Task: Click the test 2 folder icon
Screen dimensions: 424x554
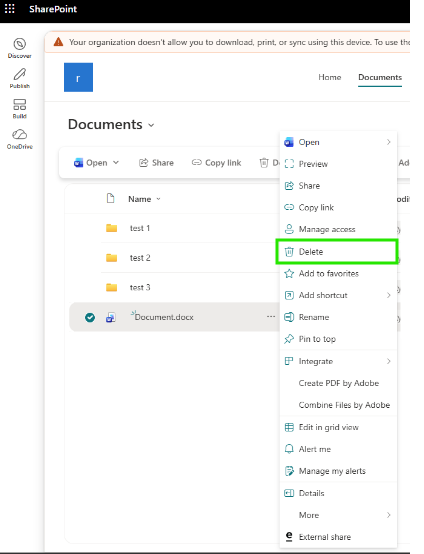Action: pos(112,258)
